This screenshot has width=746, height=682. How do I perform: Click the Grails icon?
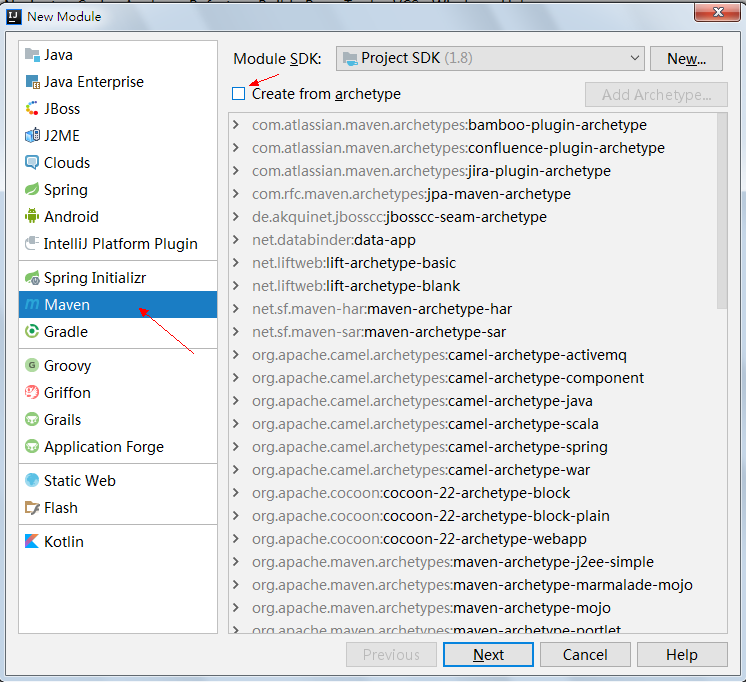click(x=32, y=420)
